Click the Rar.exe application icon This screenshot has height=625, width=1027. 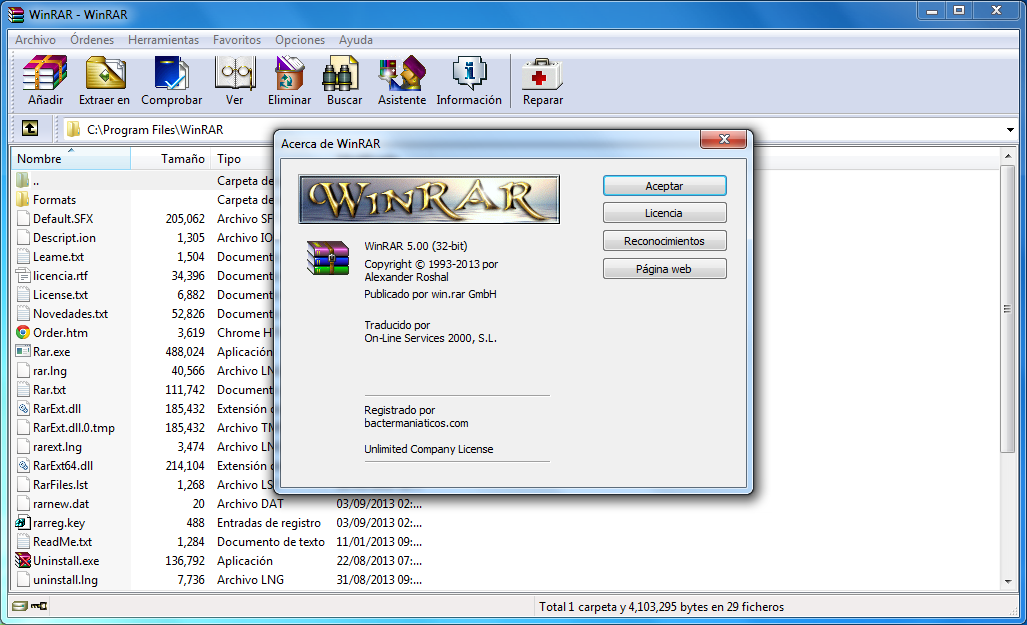tap(23, 351)
